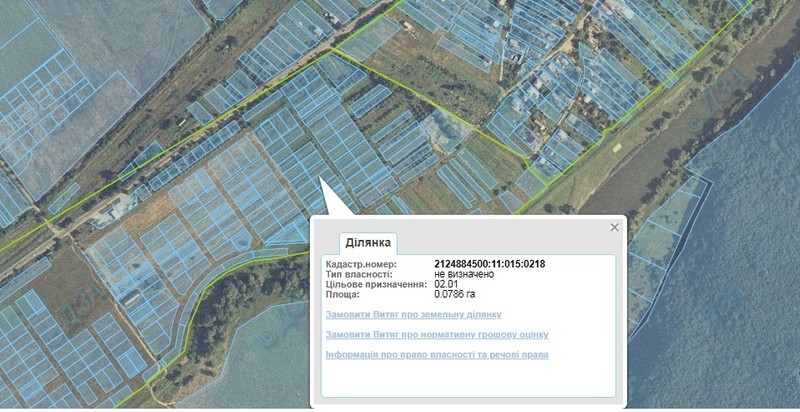The width and height of the screenshot is (800, 412).
Task: Click the white callout pointer tip
Action: point(321,179)
